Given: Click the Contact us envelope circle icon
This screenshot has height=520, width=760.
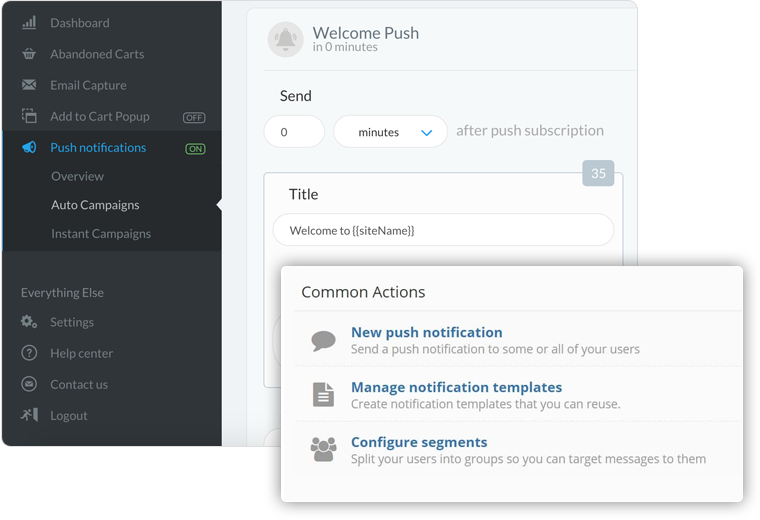Looking at the screenshot, I should [29, 384].
